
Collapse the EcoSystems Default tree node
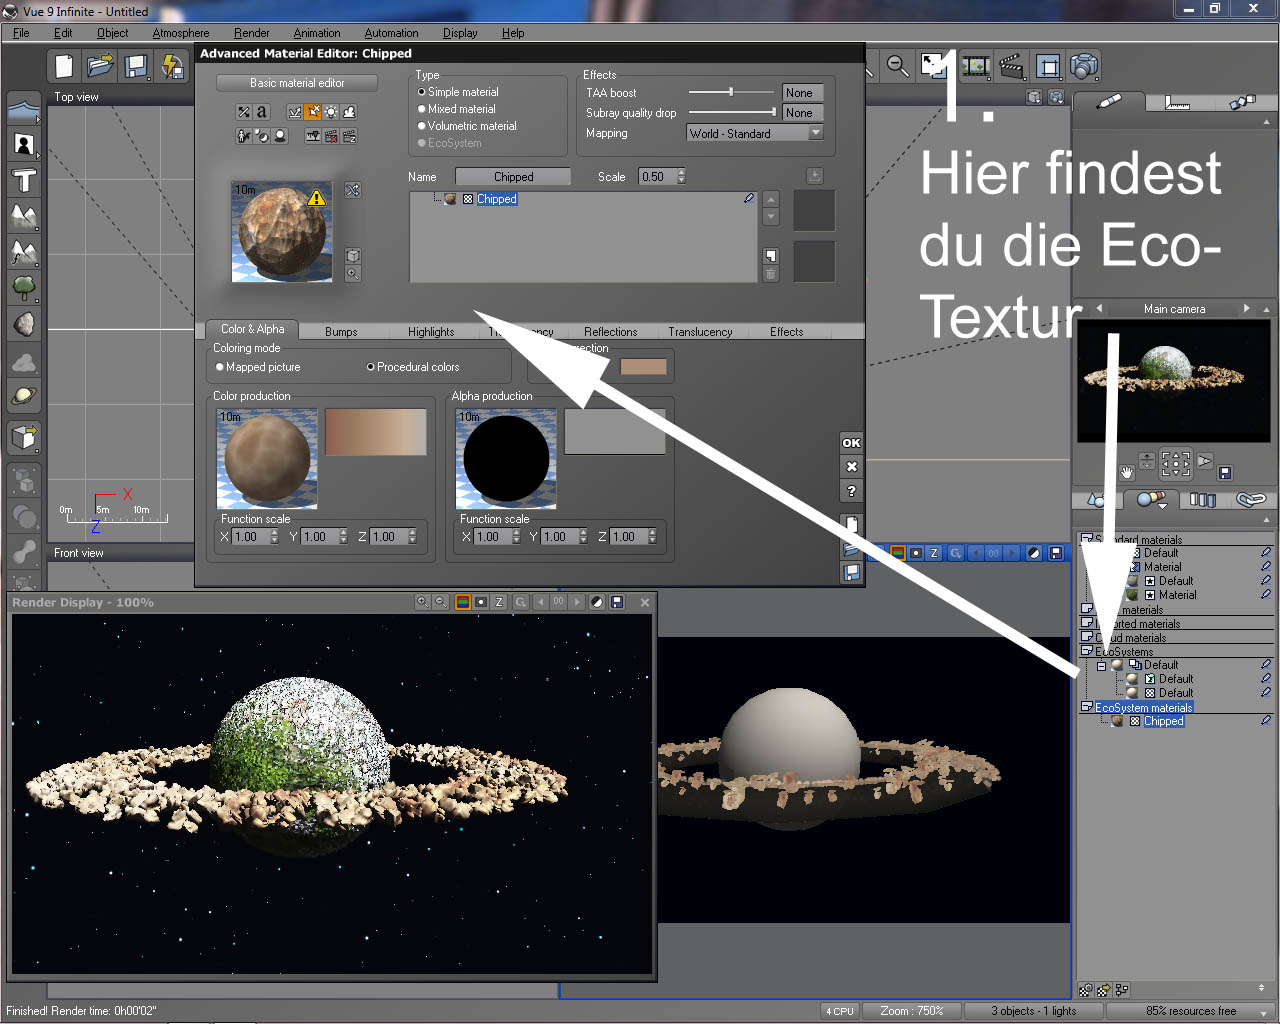tap(1101, 665)
